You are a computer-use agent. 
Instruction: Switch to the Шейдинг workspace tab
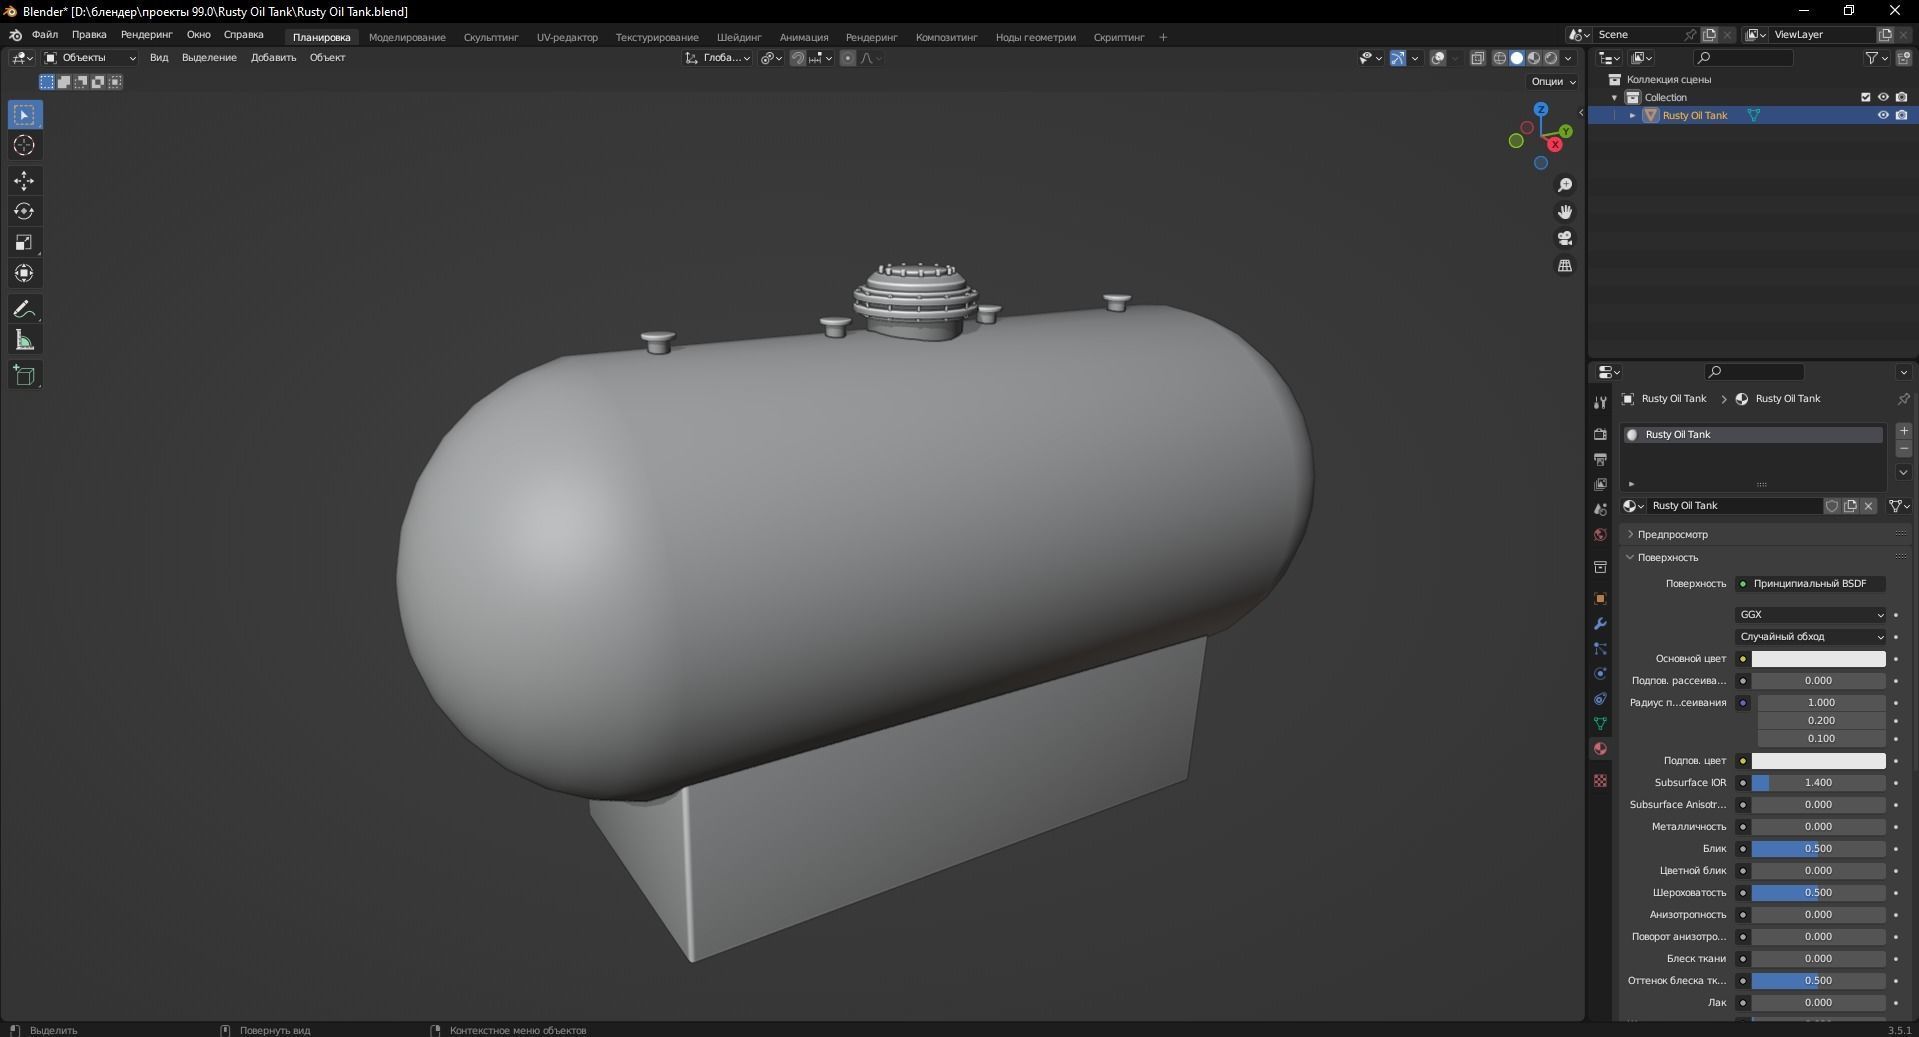[x=739, y=38]
